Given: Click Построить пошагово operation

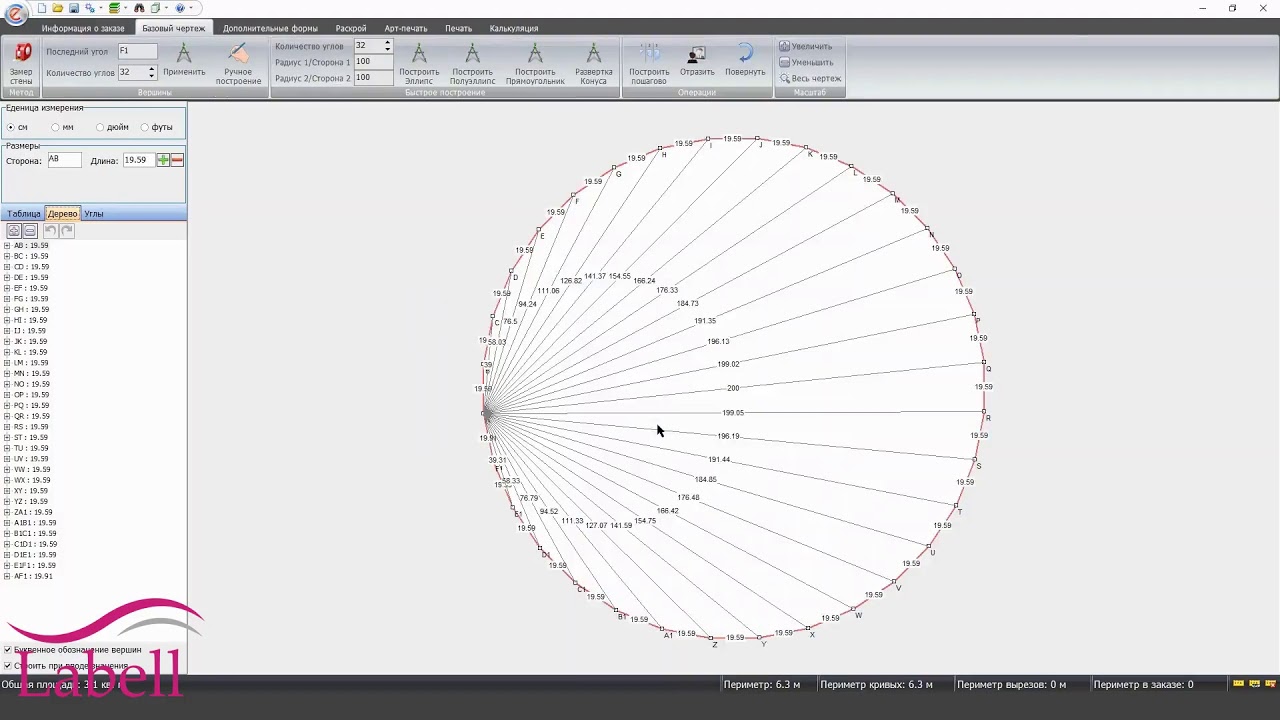Looking at the screenshot, I should tap(649, 63).
